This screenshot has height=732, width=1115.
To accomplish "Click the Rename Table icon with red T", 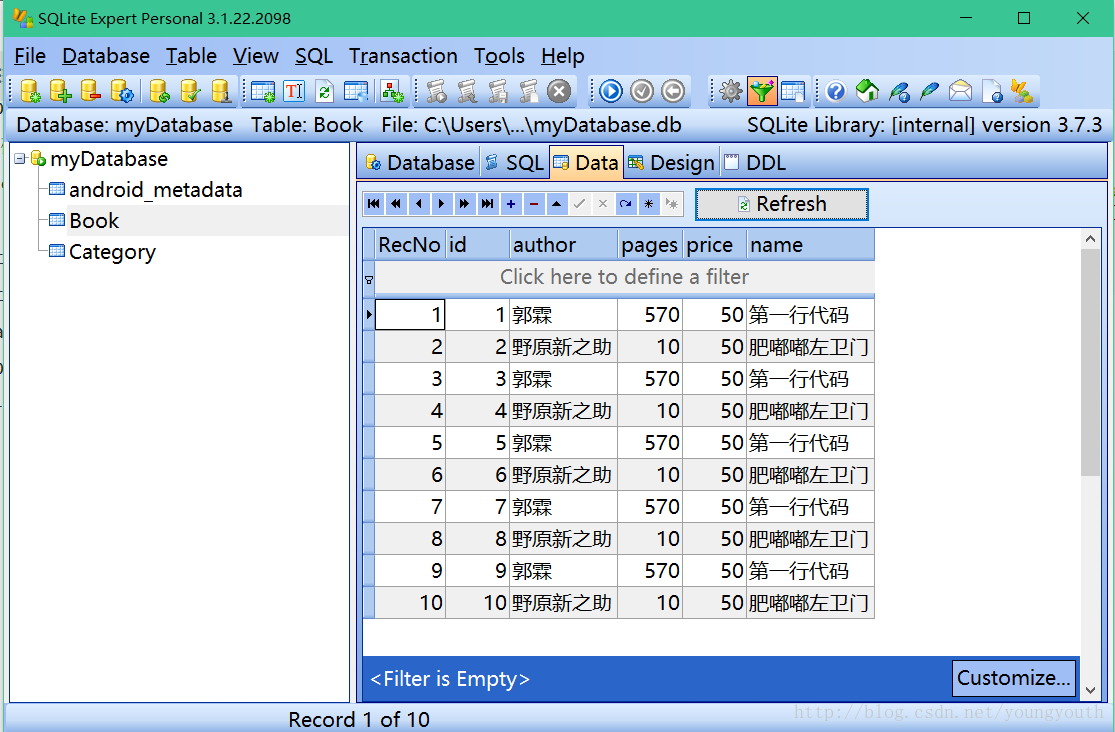I will pos(294,91).
